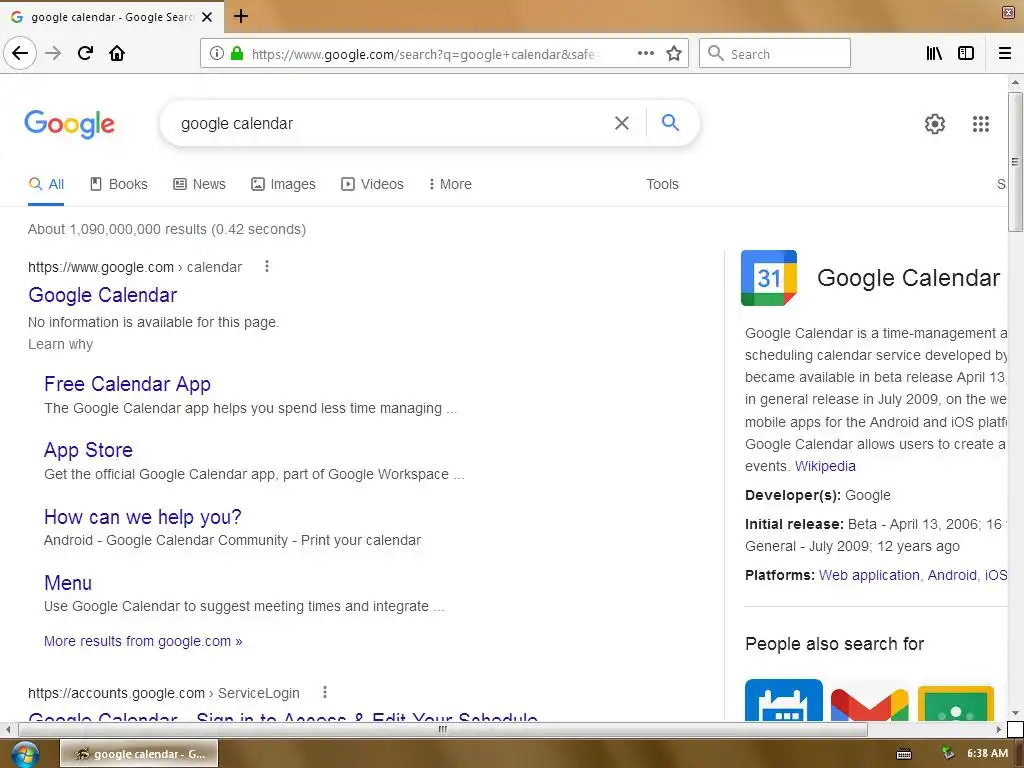Image resolution: width=1024 pixels, height=768 pixels.
Task: Show site information icon in address bar
Action: point(217,54)
